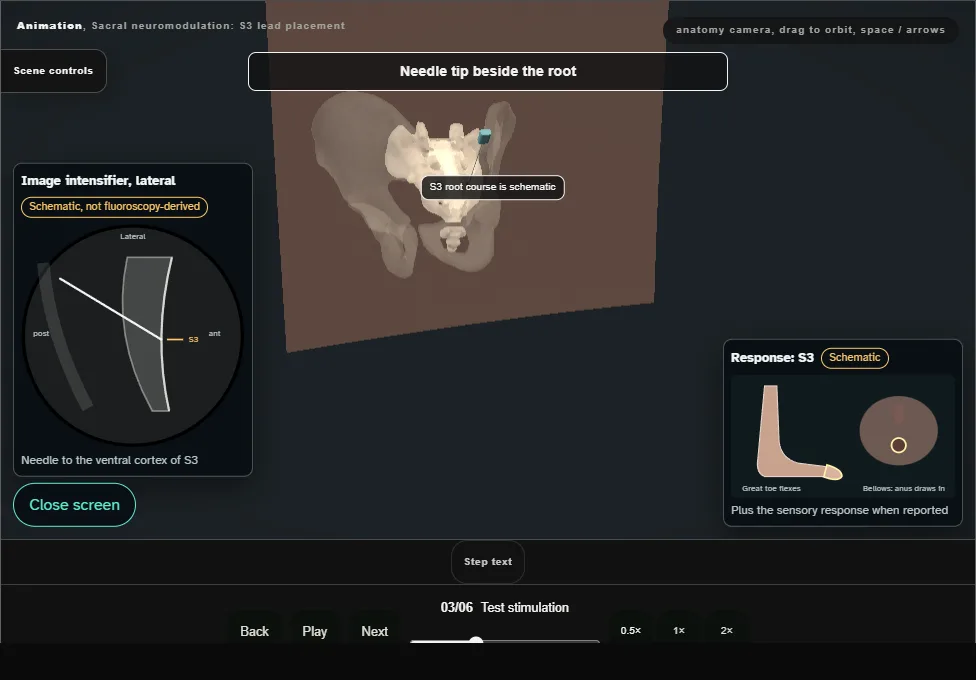
Task: Click the 'S3 root course is schematic' label
Action: (x=492, y=187)
